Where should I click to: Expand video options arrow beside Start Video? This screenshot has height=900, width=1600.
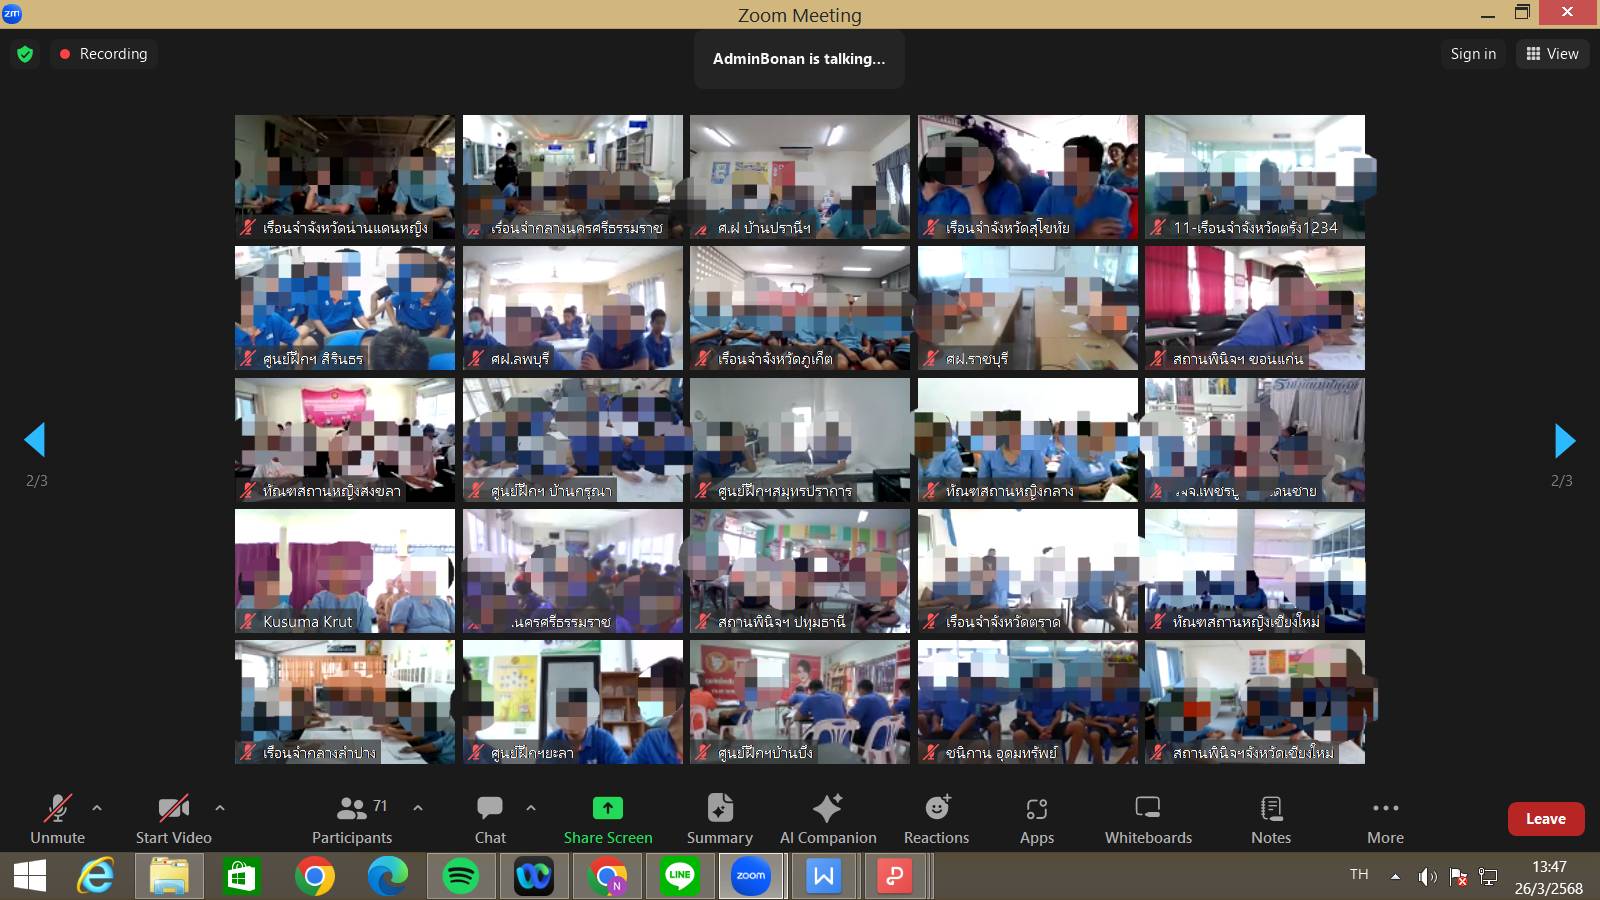(x=220, y=807)
